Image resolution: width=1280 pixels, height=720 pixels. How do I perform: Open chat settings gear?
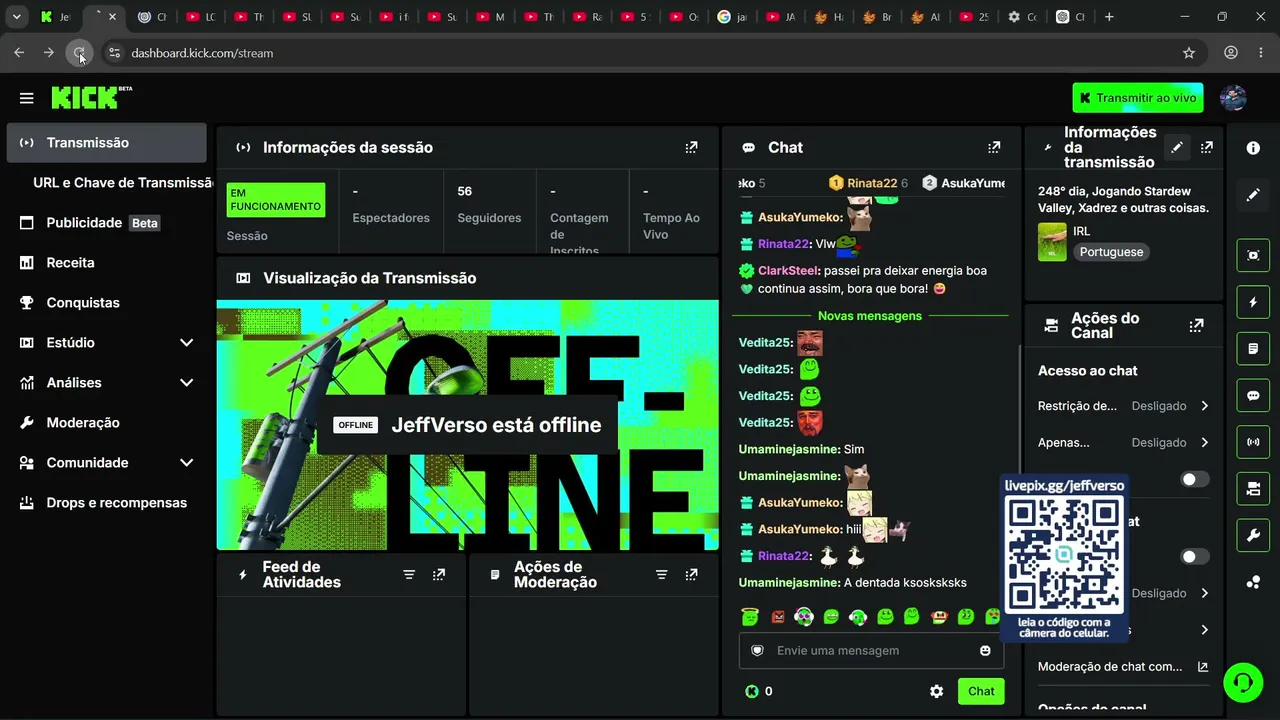pos(937,691)
